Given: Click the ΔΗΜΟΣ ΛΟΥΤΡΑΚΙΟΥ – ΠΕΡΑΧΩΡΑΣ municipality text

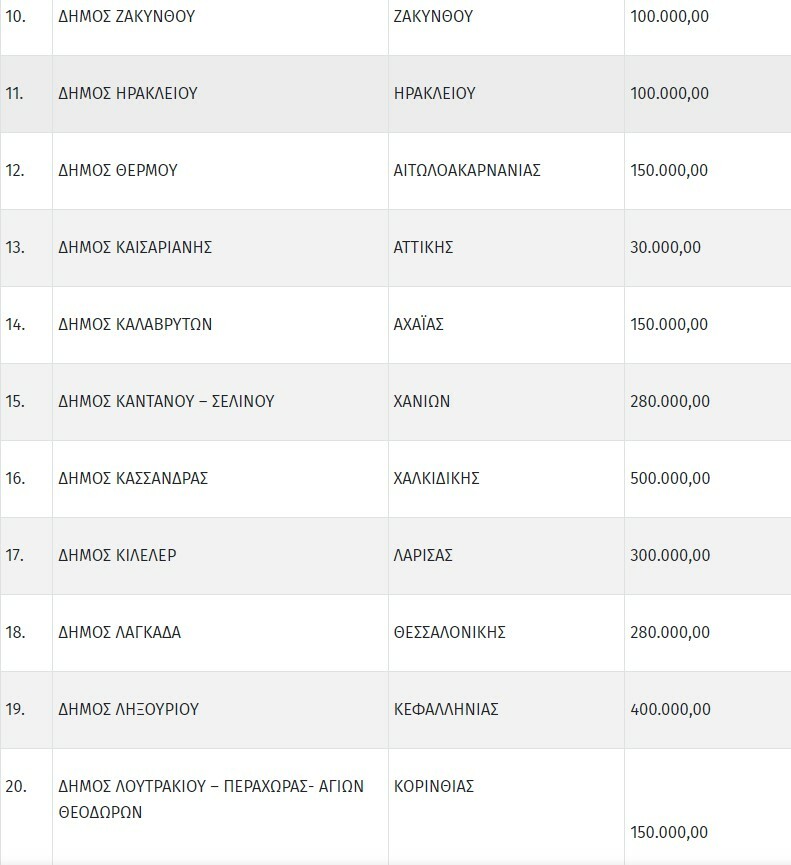Looking at the screenshot, I should [211, 786].
